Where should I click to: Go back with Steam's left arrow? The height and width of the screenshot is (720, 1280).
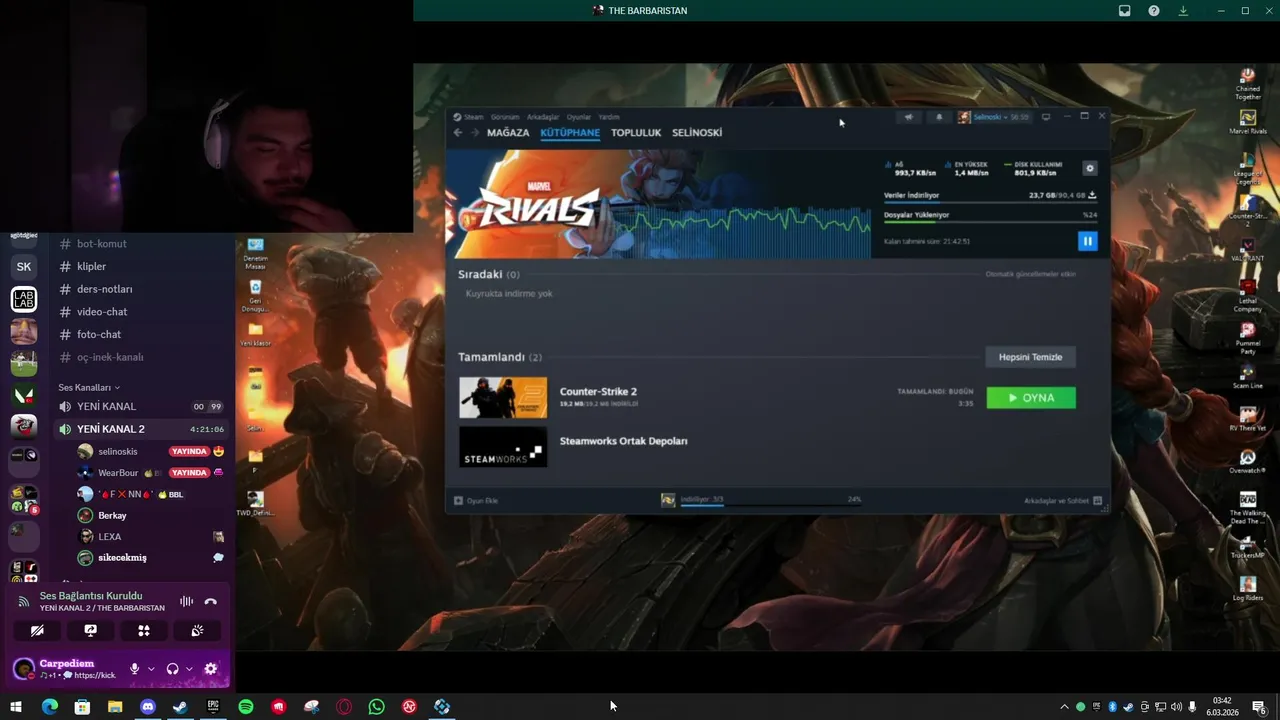[x=458, y=132]
